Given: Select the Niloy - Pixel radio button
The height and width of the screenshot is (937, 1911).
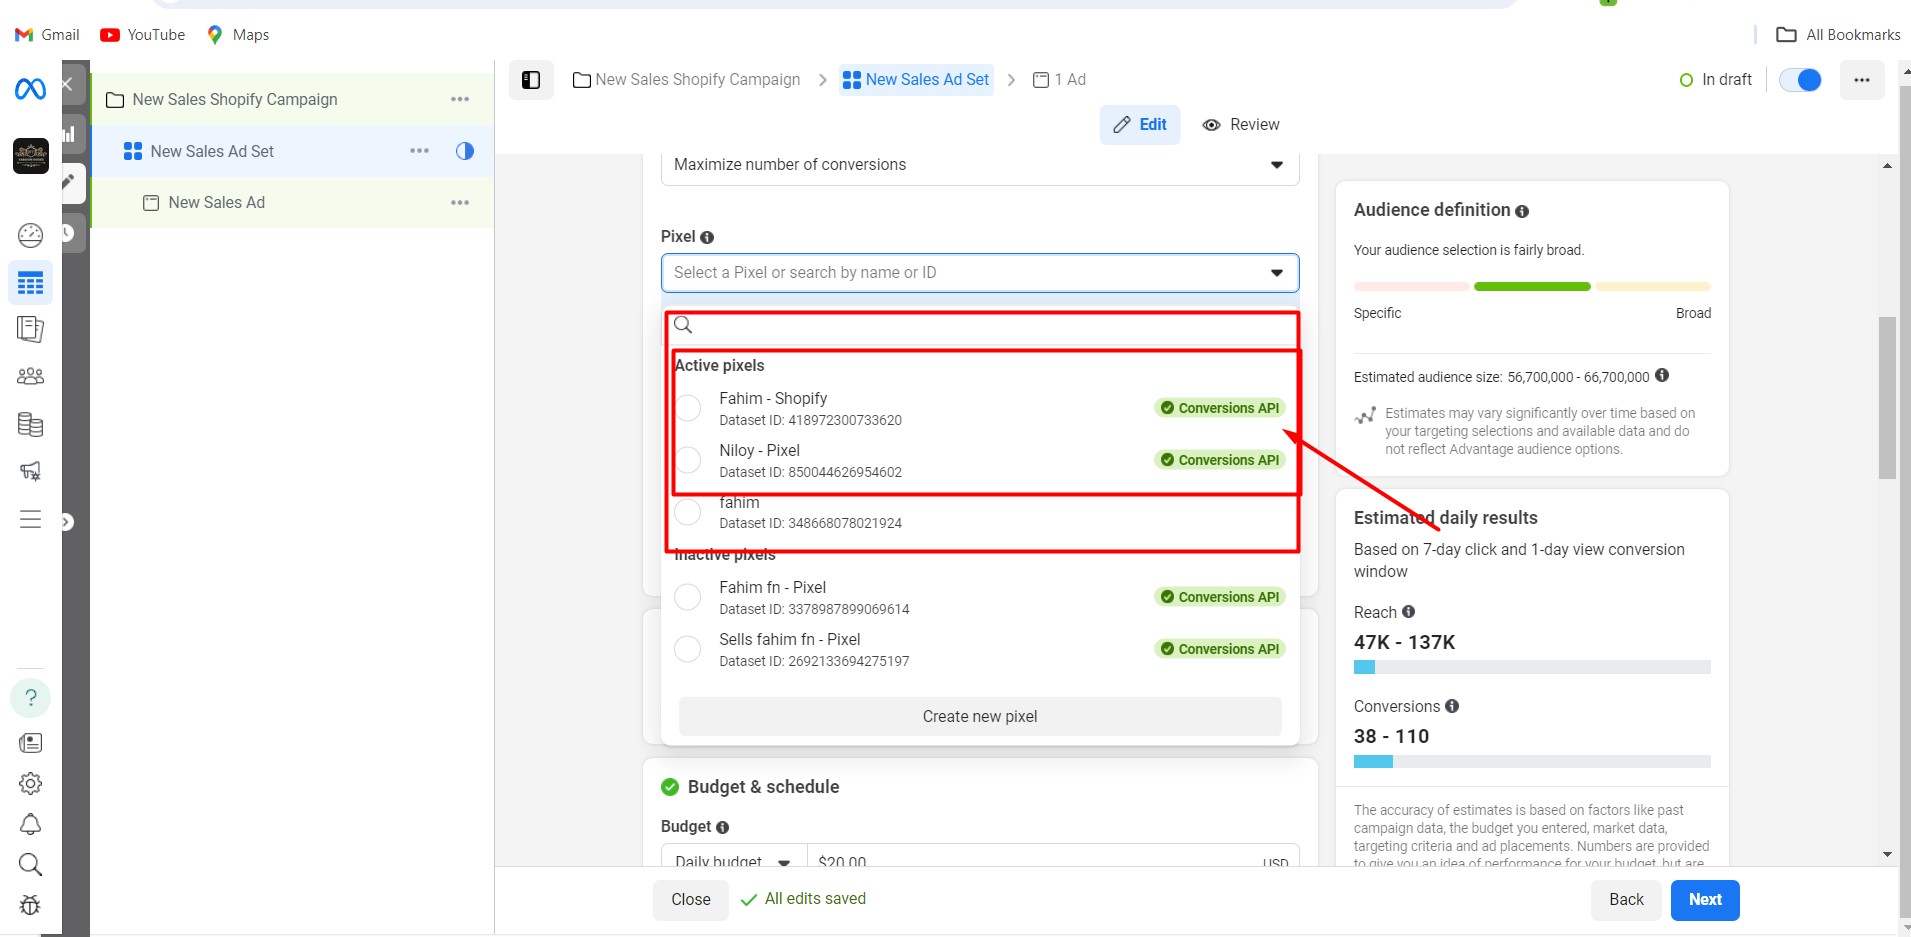Looking at the screenshot, I should point(688,460).
